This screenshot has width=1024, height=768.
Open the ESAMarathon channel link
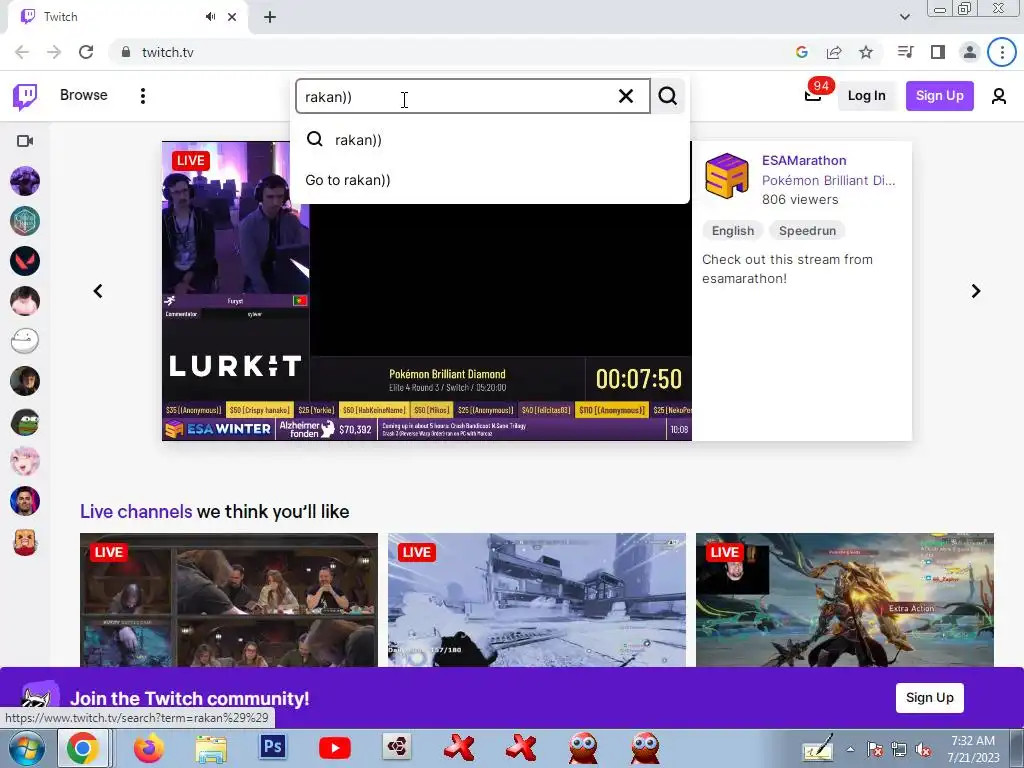tap(804, 160)
